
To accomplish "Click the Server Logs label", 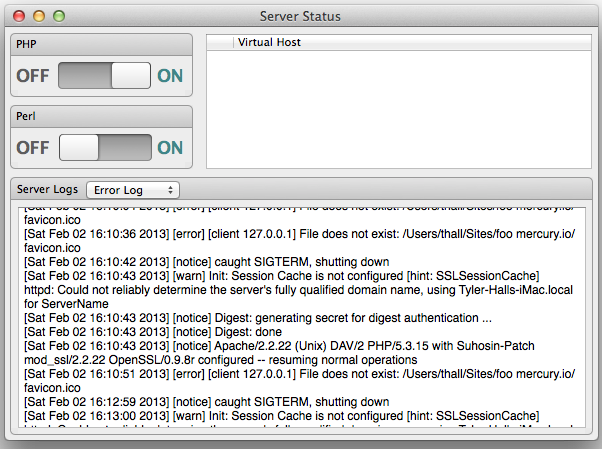I will click(x=47, y=189).
